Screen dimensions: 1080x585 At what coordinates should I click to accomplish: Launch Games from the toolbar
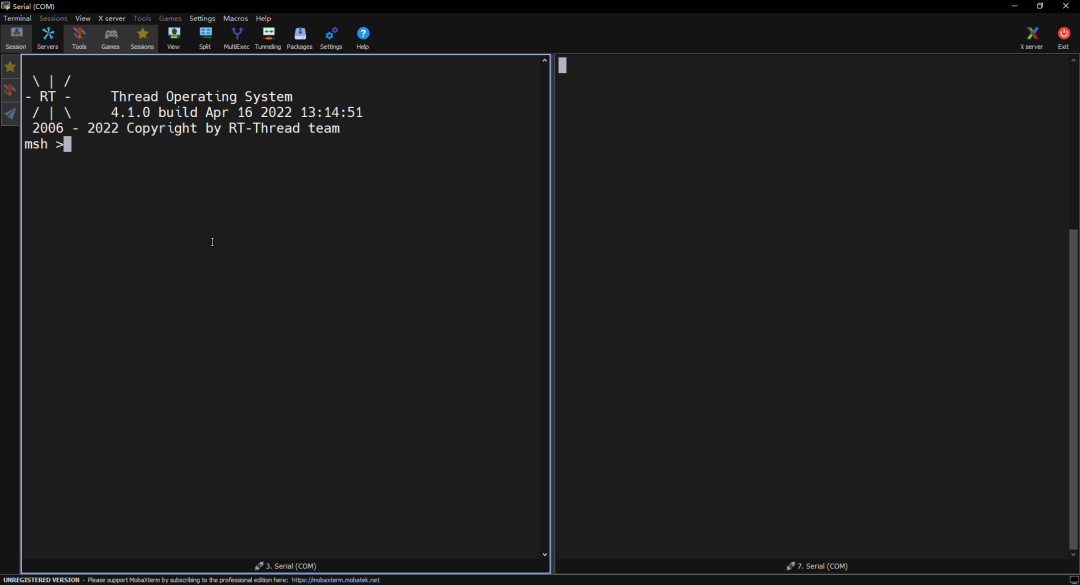coord(110,39)
